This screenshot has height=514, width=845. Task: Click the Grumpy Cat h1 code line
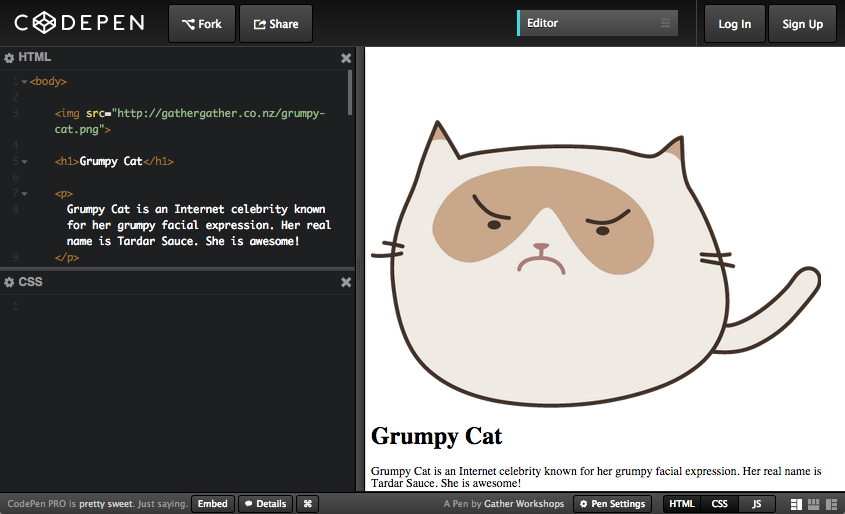pos(114,161)
